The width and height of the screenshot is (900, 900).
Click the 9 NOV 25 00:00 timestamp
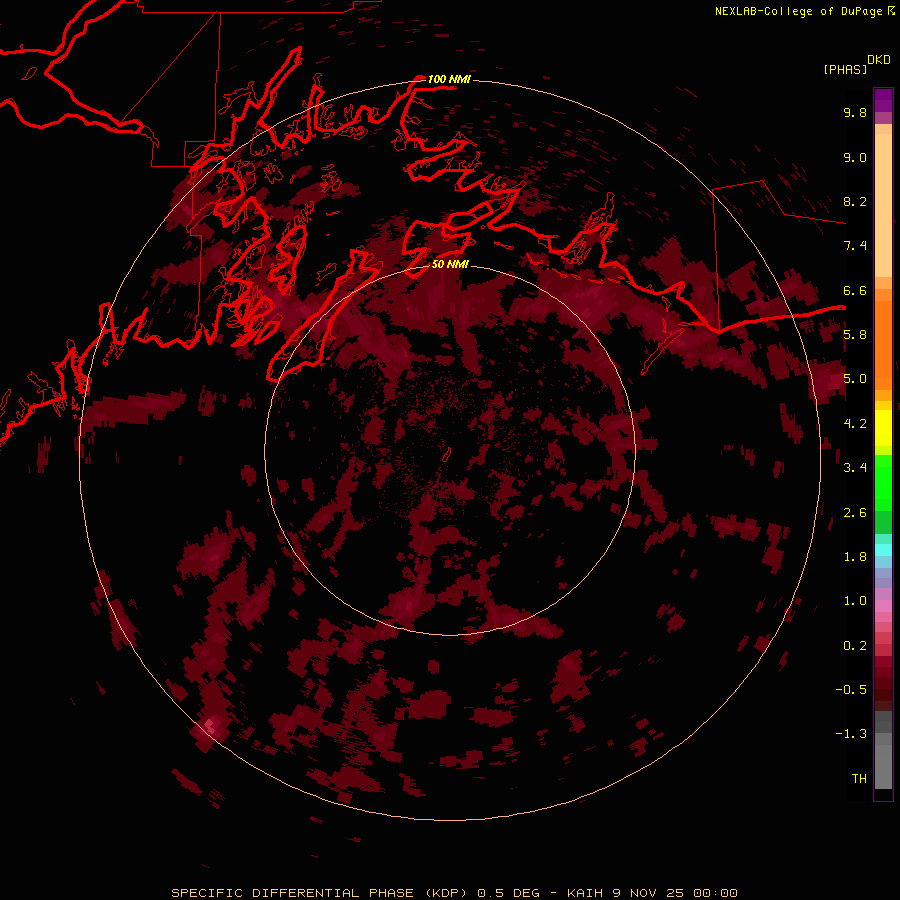point(676,893)
